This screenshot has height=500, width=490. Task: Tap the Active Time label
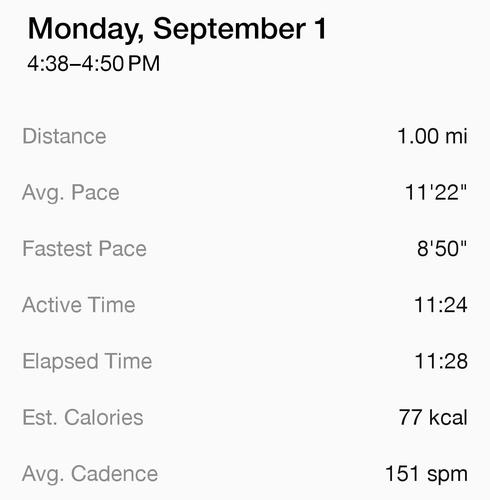(x=79, y=305)
